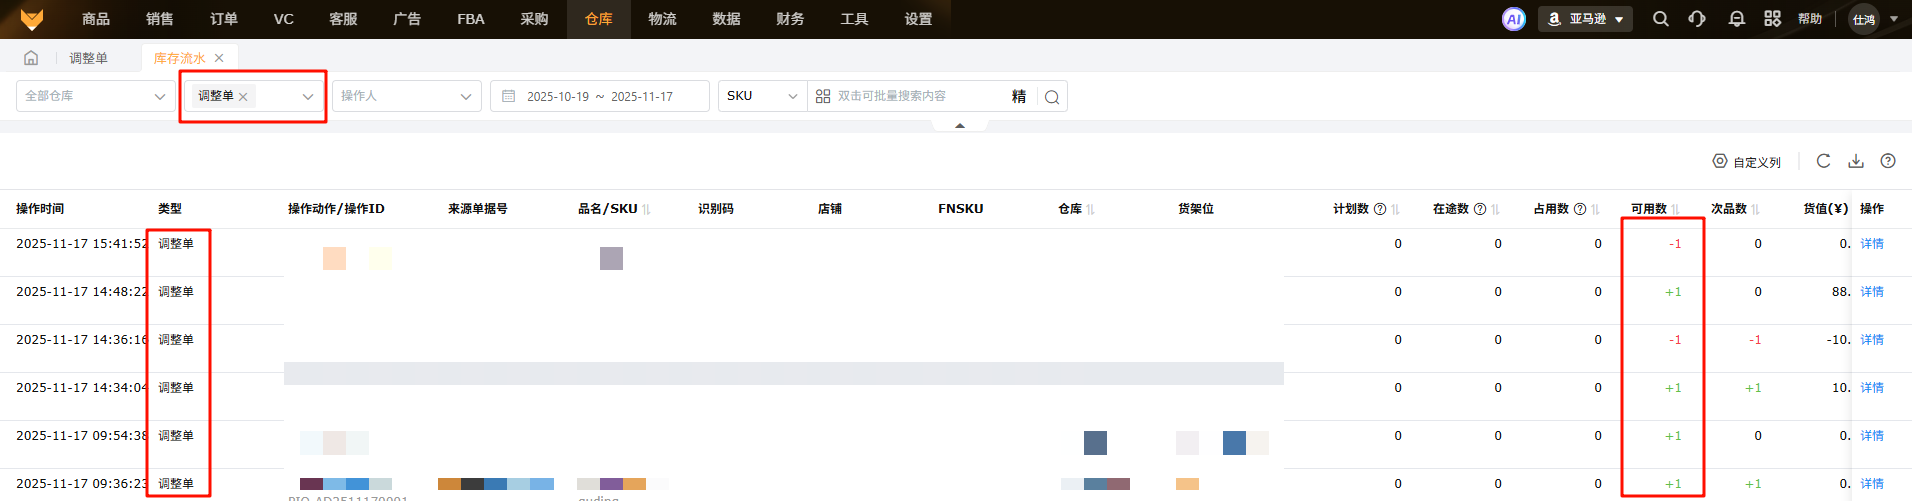Screen dimensions: 1912x501
Task: Click the batch search grid icon
Action: tap(823, 96)
